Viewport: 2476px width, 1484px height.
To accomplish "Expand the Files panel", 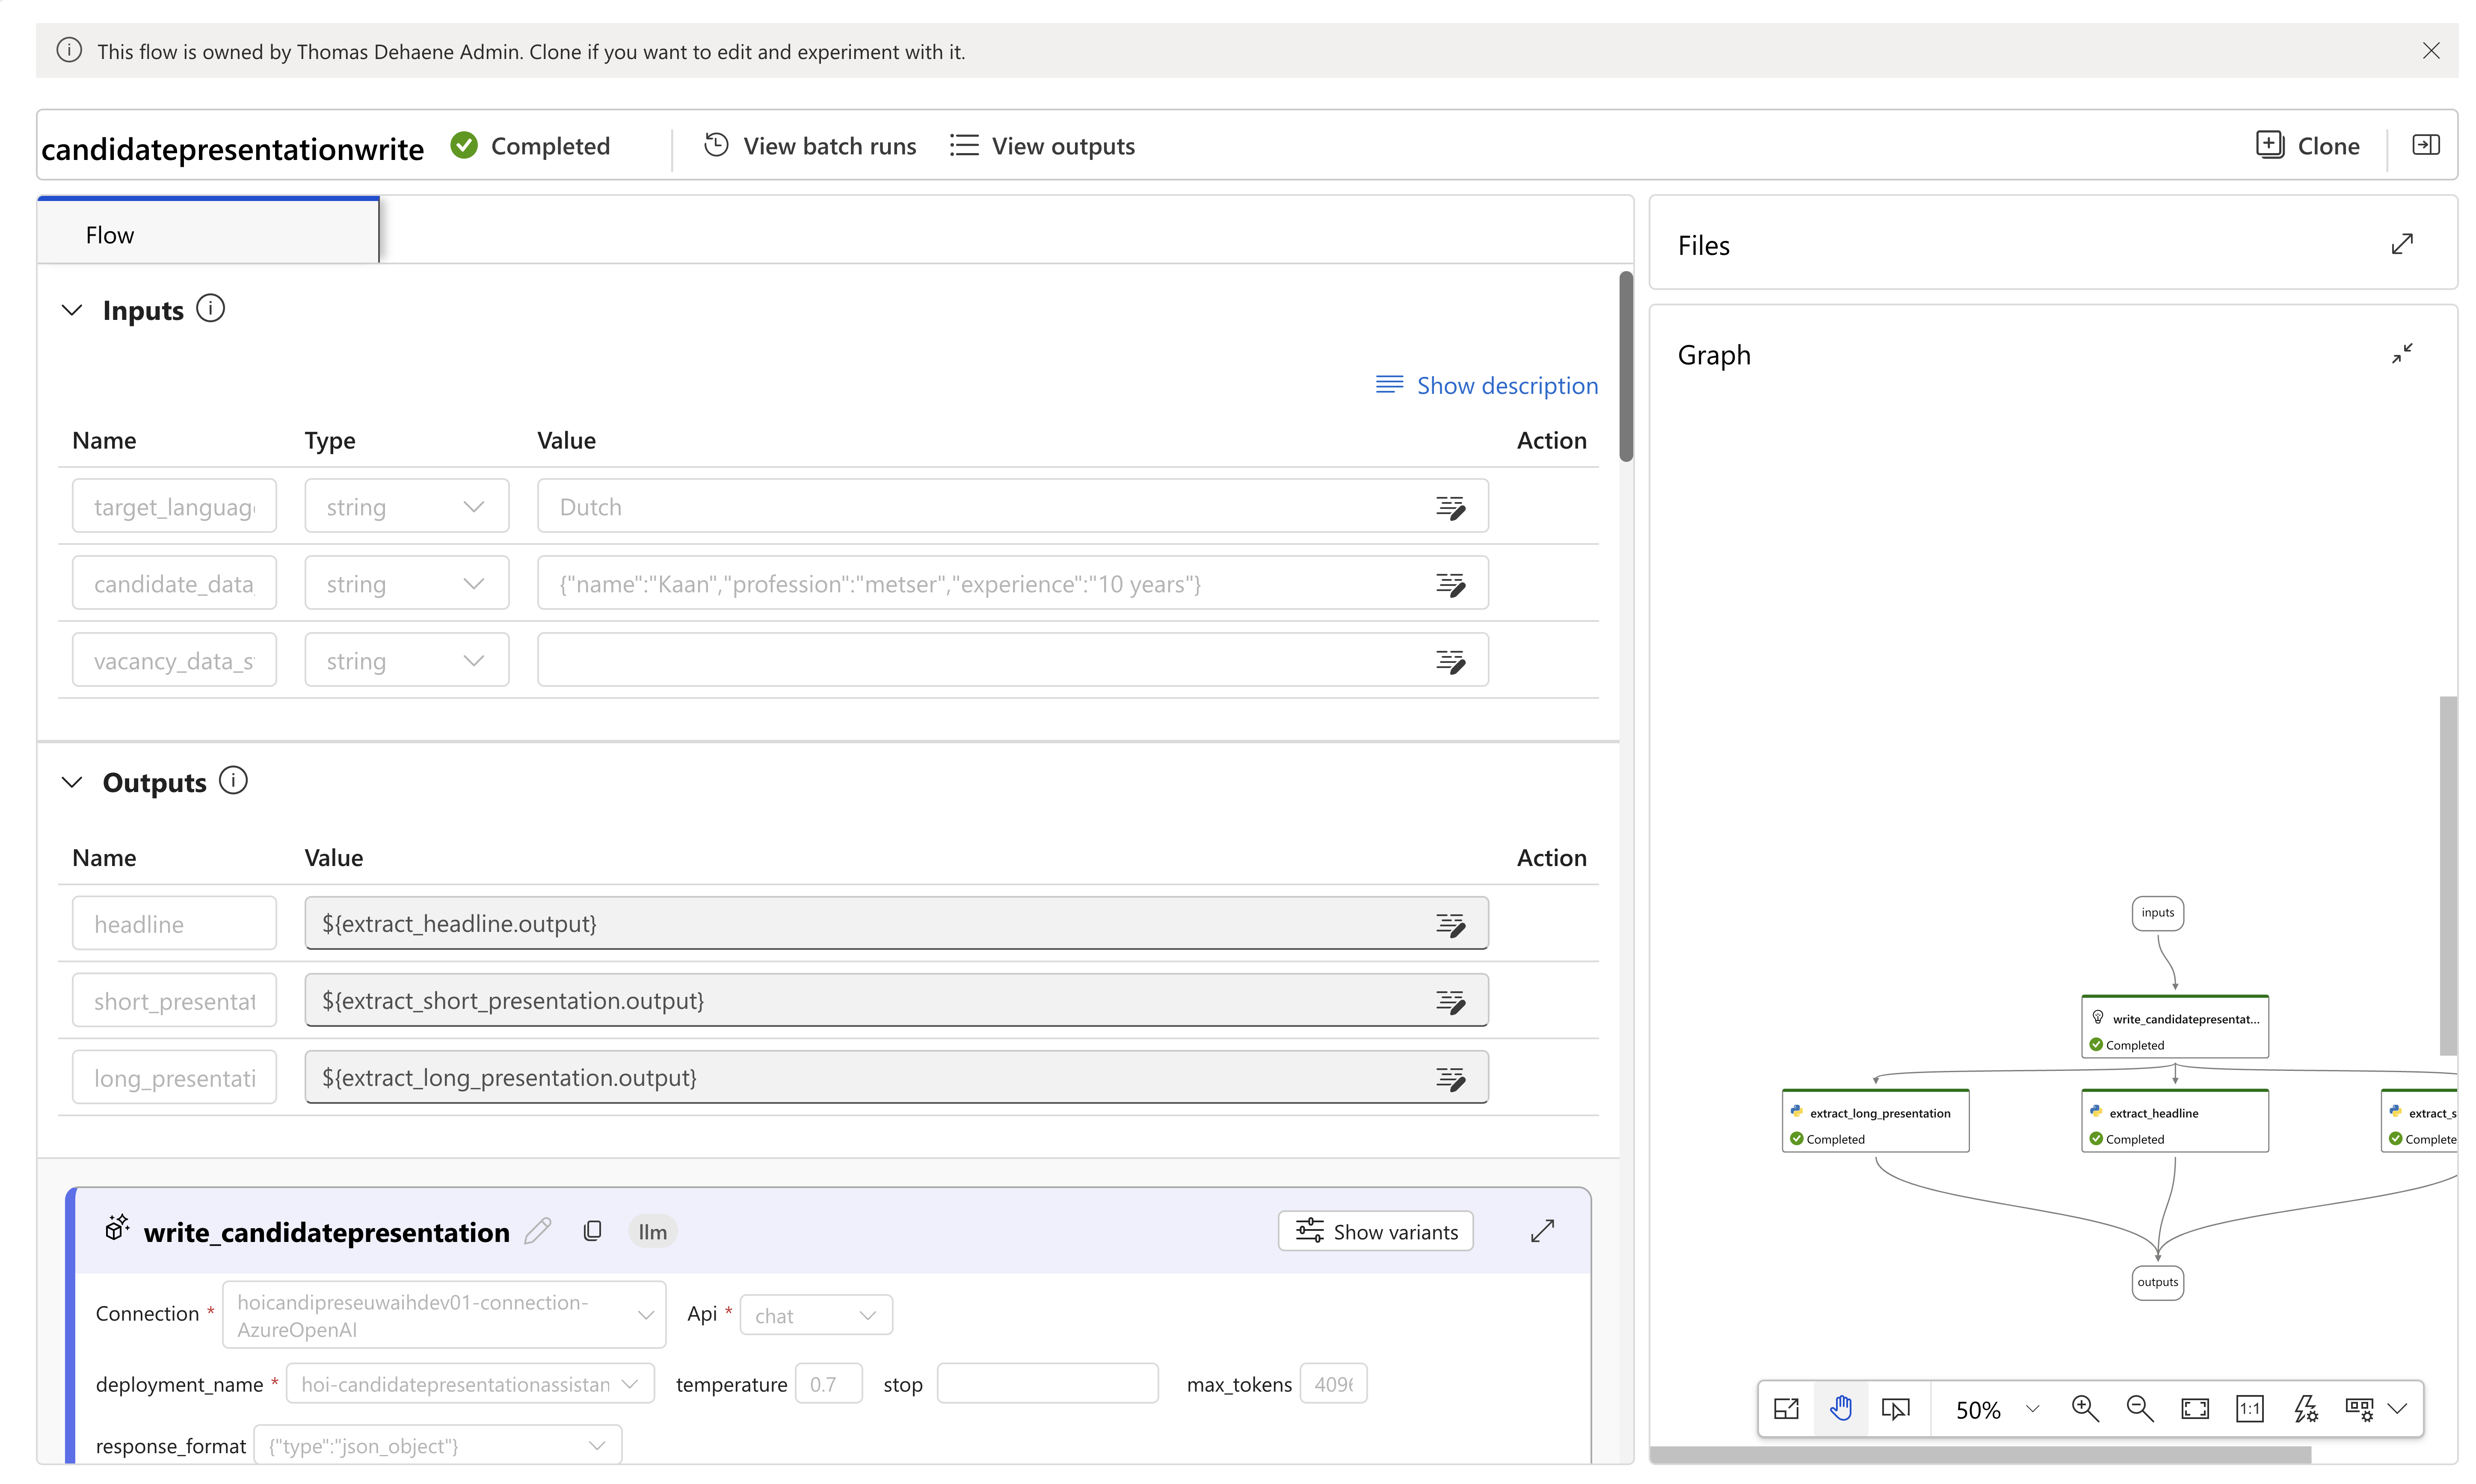I will click(x=2402, y=245).
